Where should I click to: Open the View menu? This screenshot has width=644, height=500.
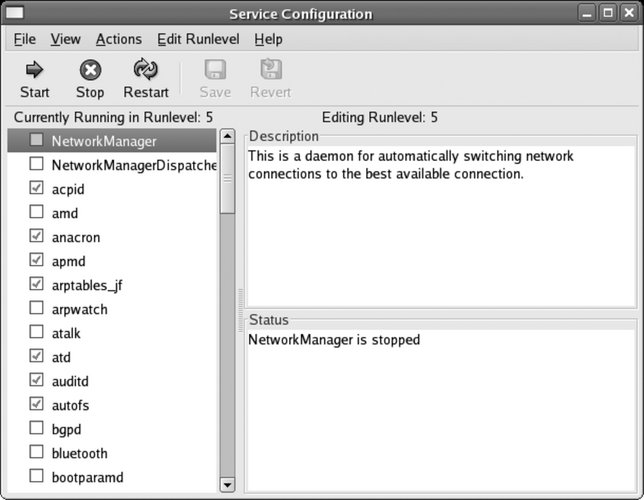pyautogui.click(x=65, y=39)
